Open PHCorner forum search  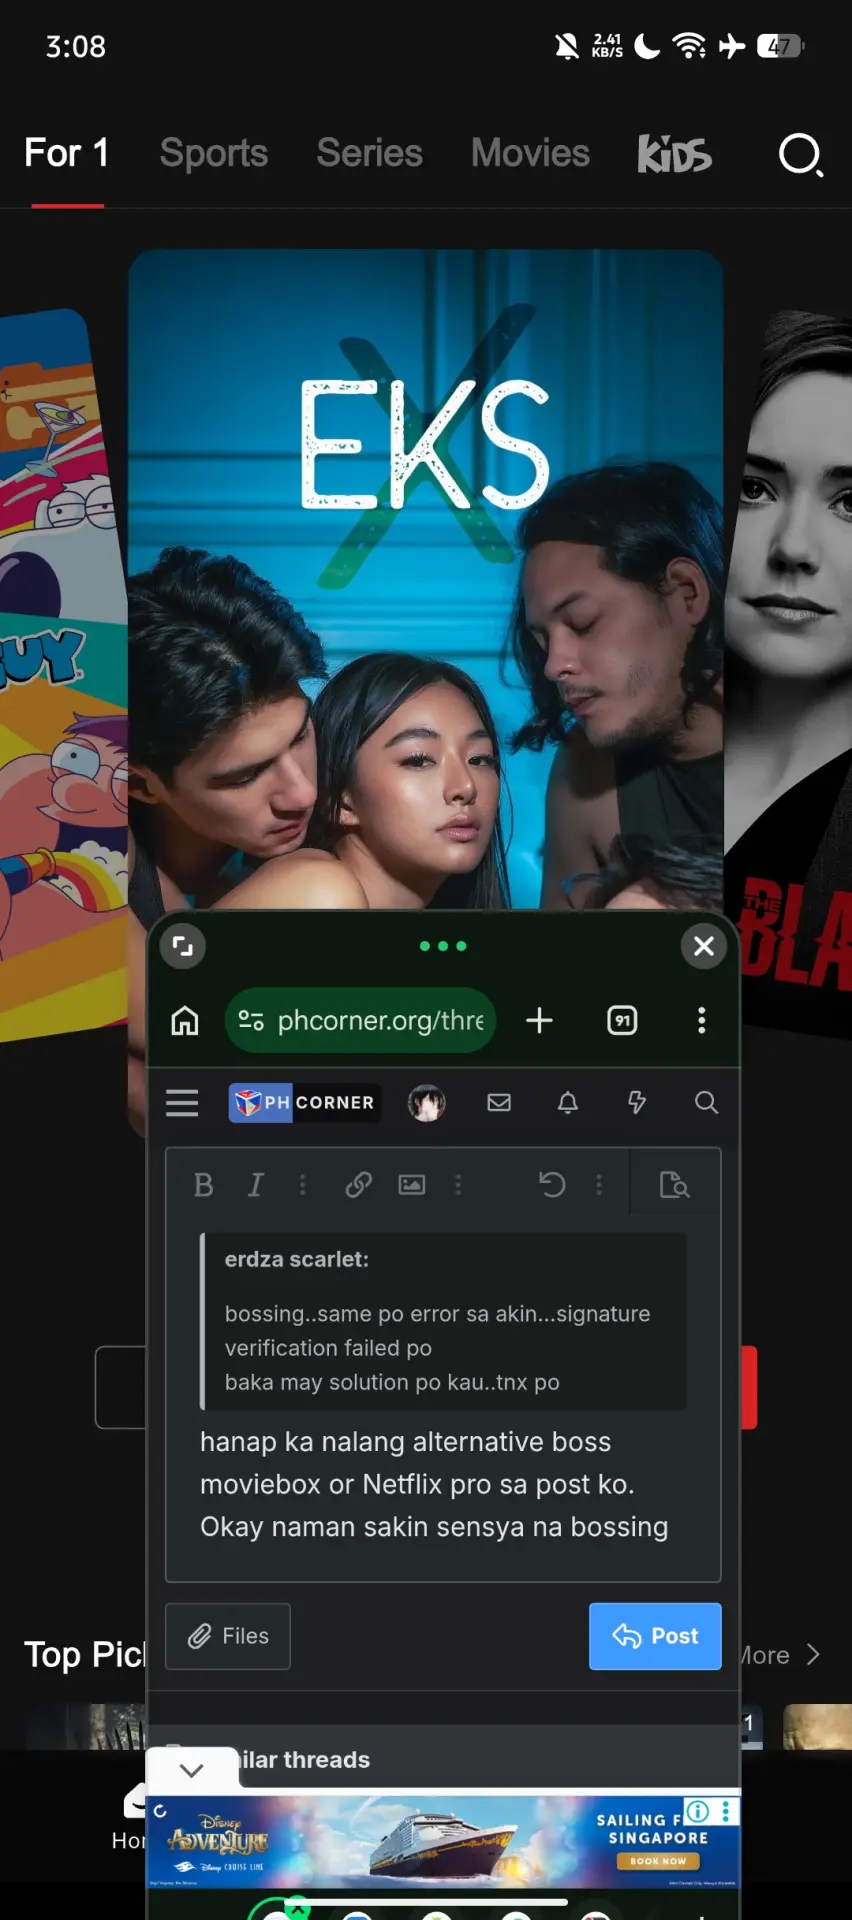click(706, 1103)
